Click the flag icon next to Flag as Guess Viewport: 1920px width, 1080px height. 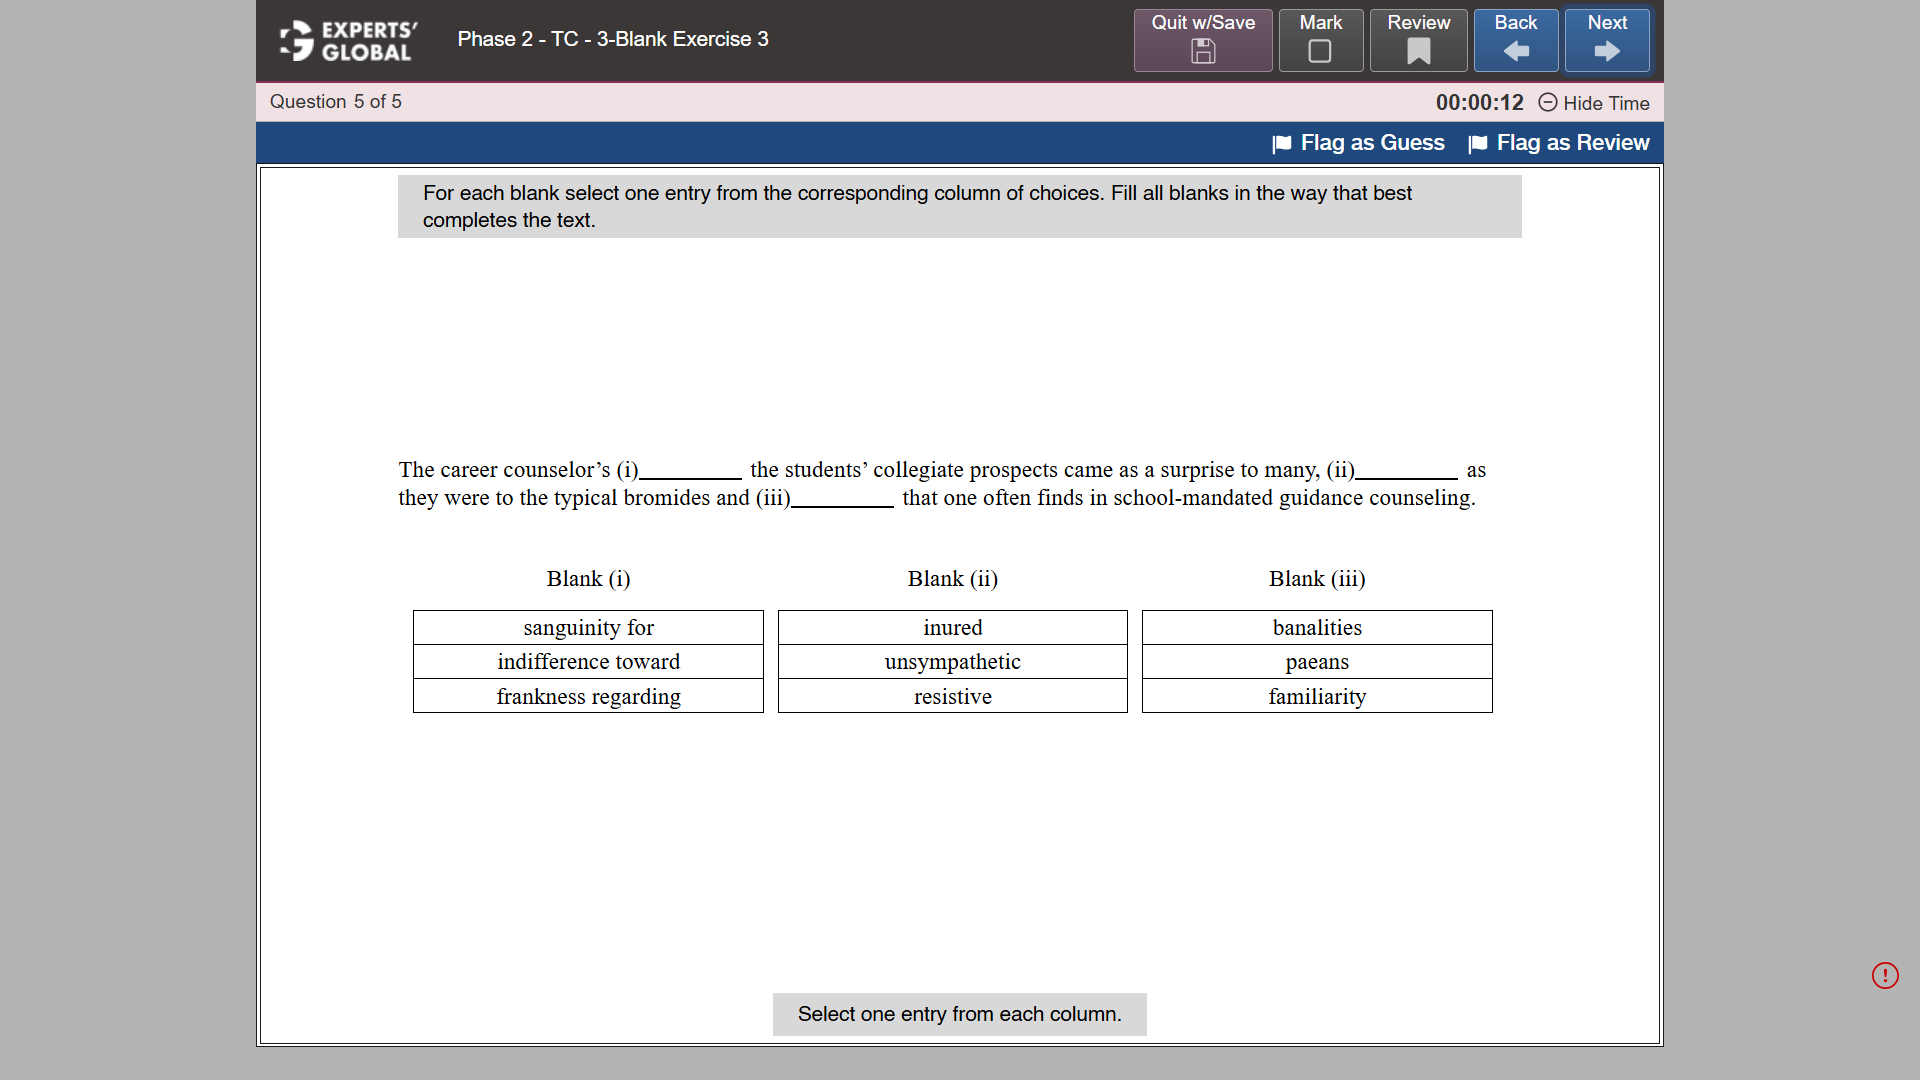pyautogui.click(x=1281, y=144)
